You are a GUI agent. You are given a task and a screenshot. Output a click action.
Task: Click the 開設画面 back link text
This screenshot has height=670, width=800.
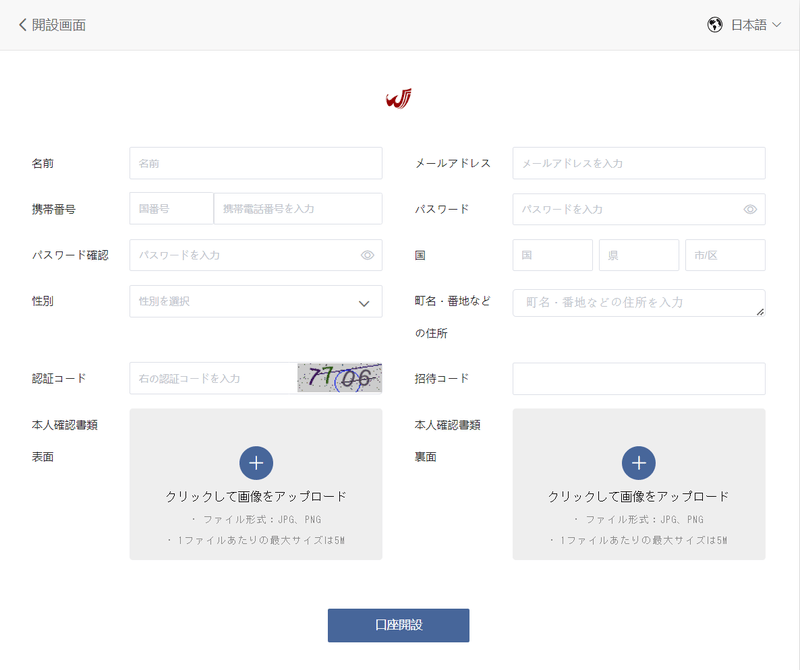59,25
